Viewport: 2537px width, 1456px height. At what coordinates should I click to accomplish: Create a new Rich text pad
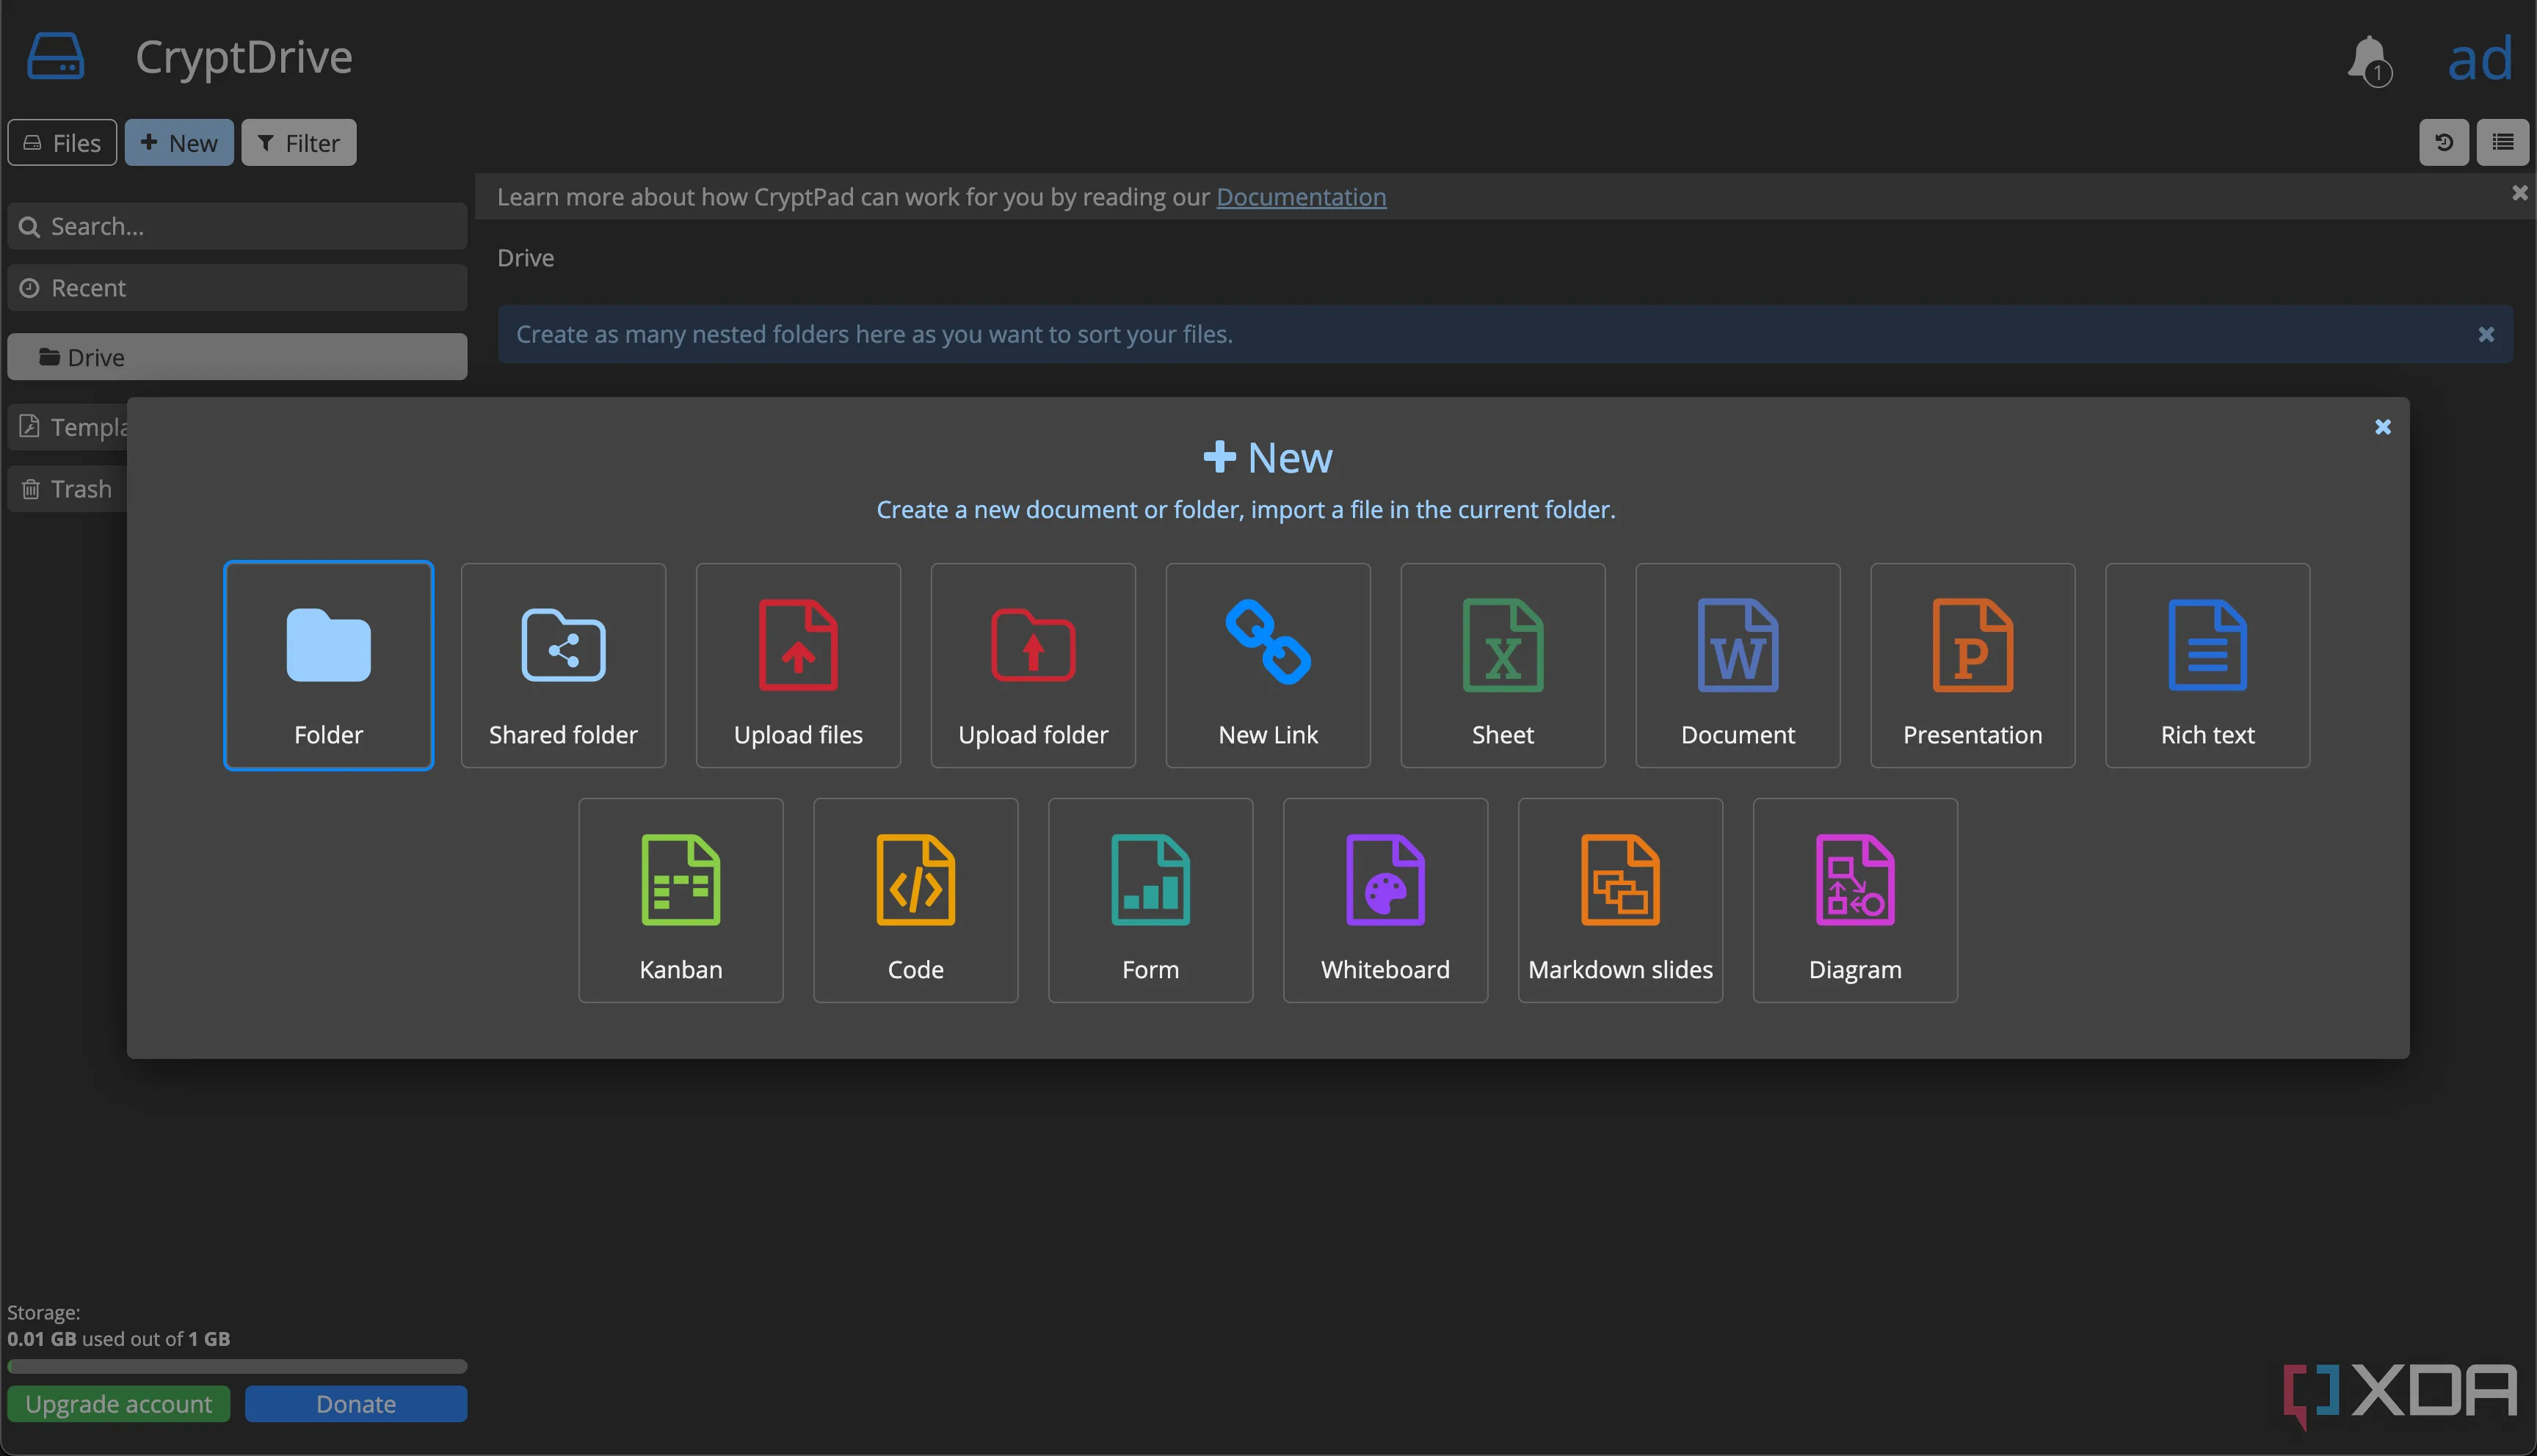(2208, 665)
